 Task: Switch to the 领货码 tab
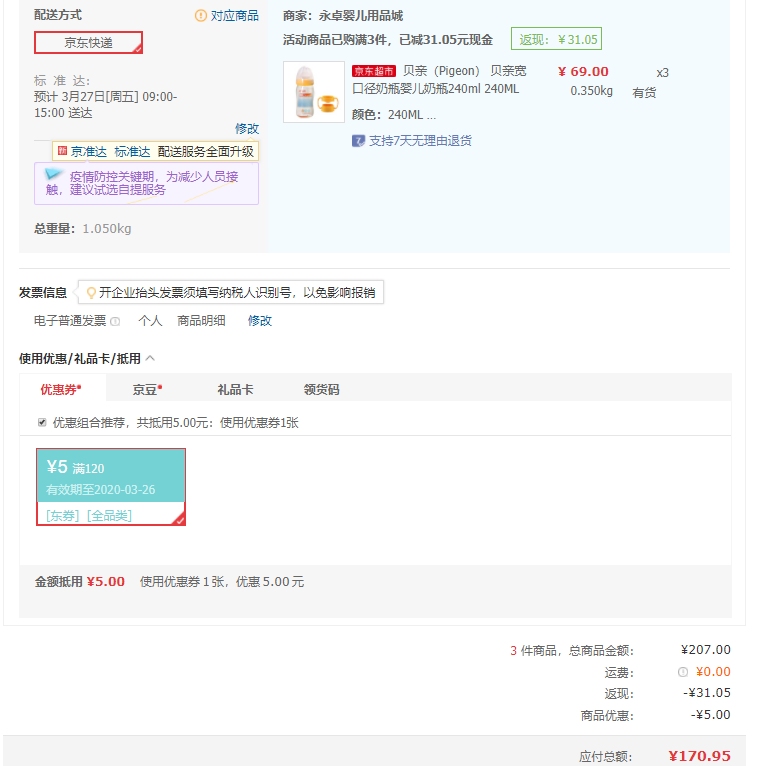point(322,390)
